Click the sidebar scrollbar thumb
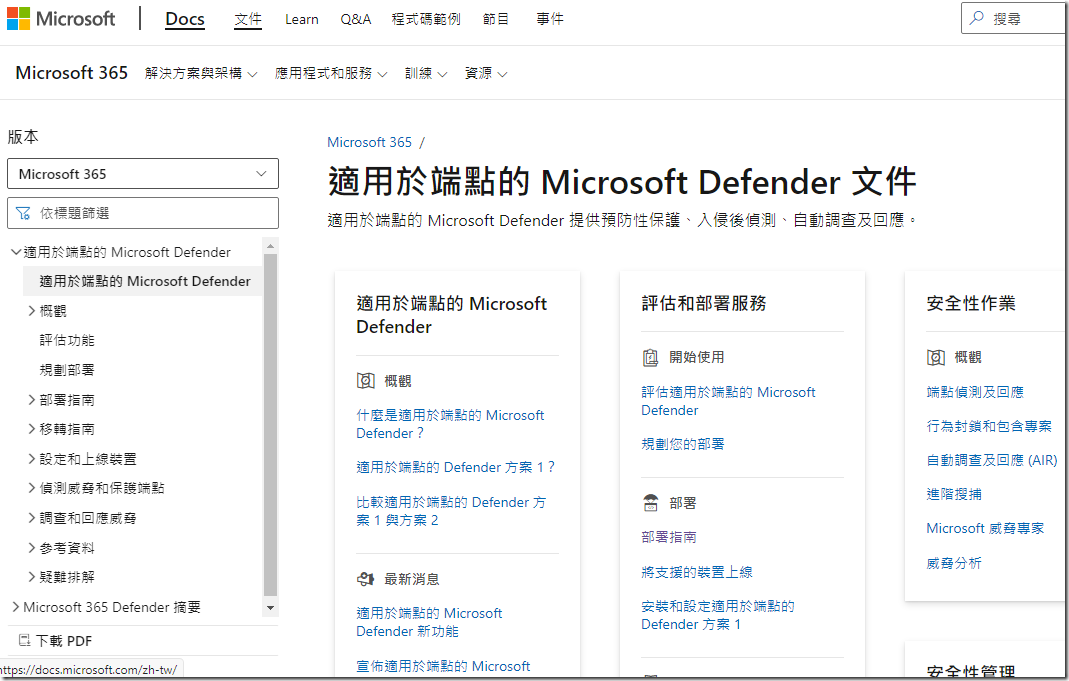 271,425
